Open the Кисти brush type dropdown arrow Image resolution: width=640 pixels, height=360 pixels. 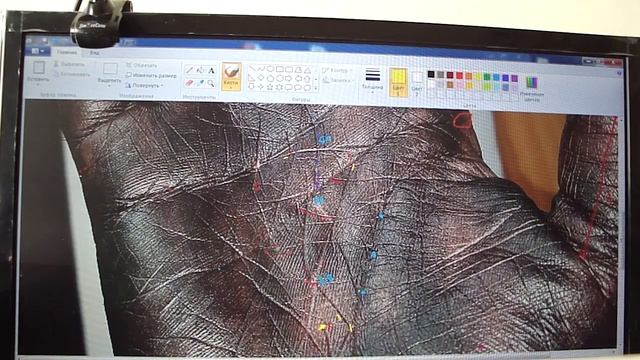pyautogui.click(x=231, y=87)
